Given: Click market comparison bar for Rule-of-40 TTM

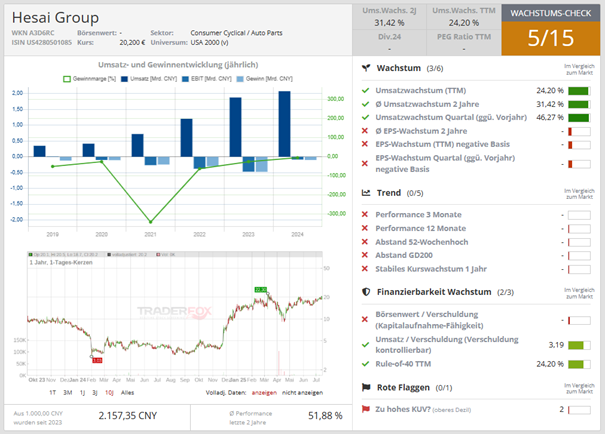Looking at the screenshot, I should pos(579,364).
